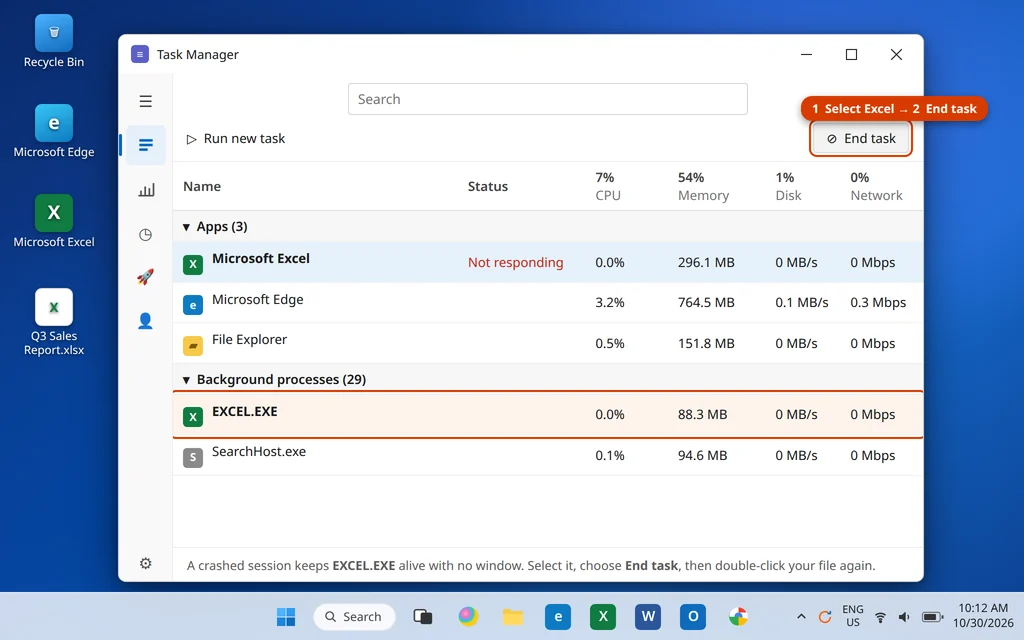This screenshot has width=1024, height=640.
Task: Click the SearchHost.exe process icon
Action: [x=193, y=457]
